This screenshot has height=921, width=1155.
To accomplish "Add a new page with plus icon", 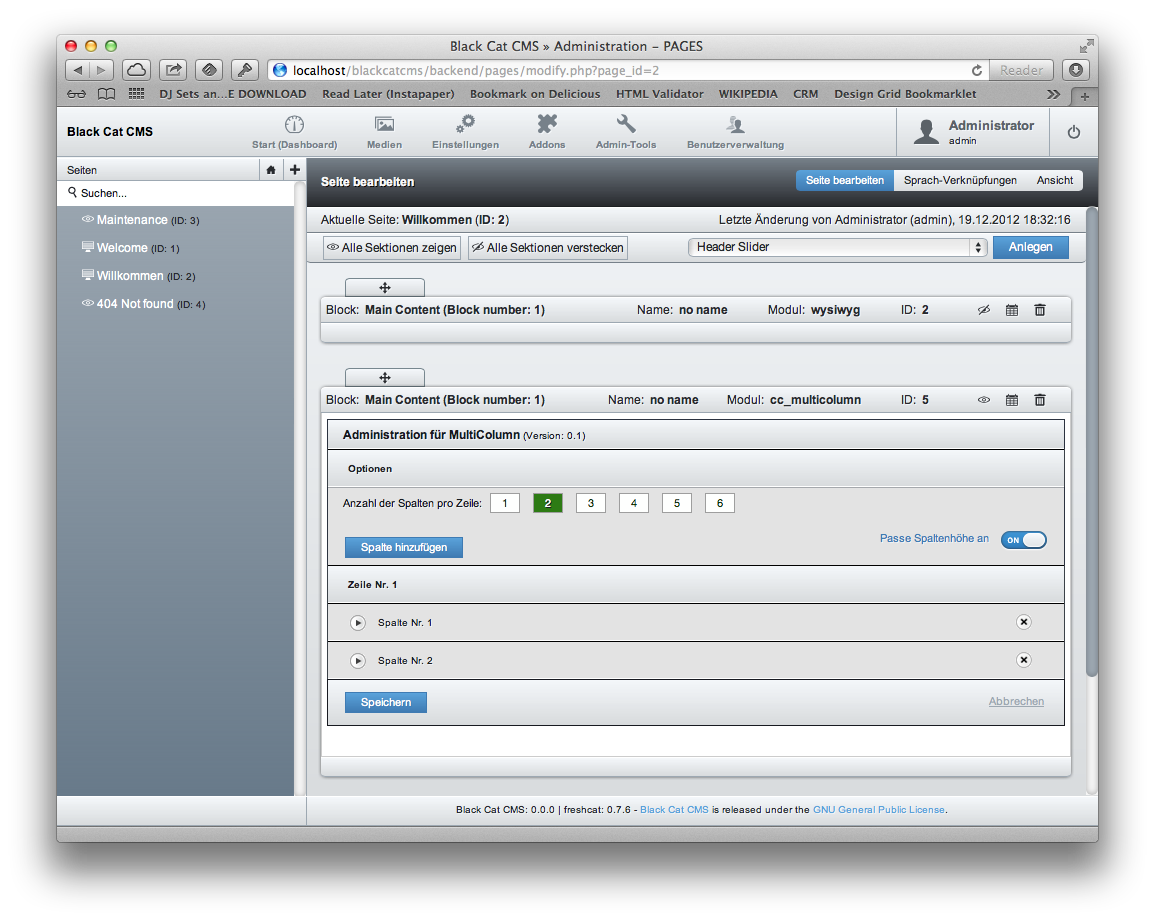I will click(x=295, y=169).
